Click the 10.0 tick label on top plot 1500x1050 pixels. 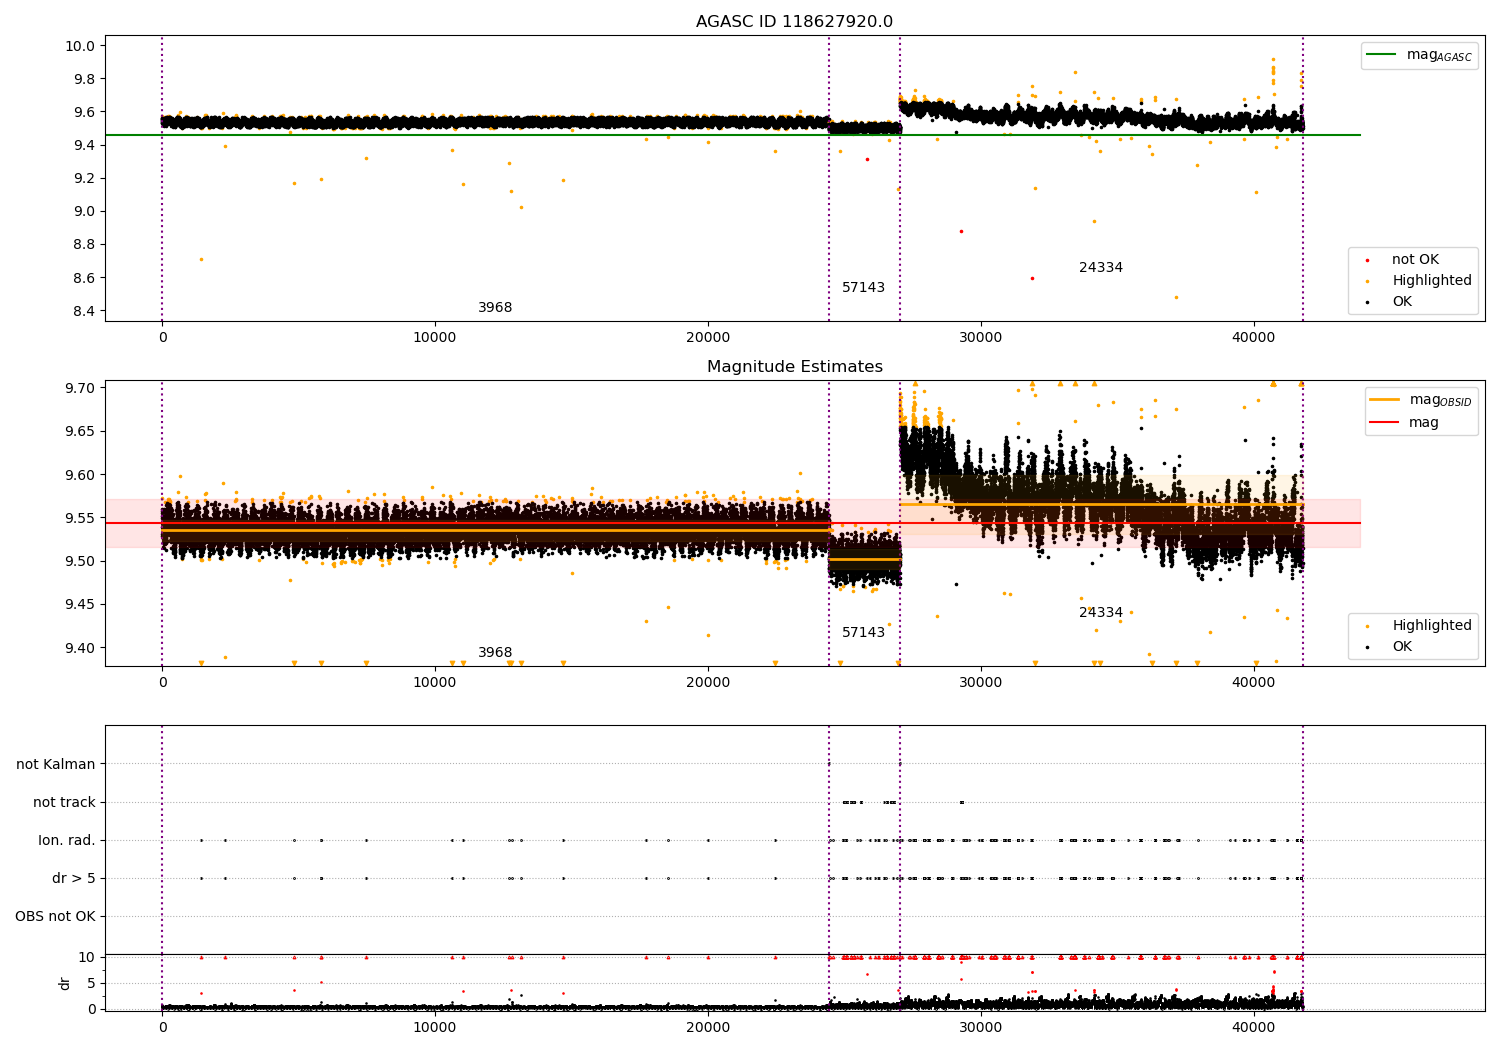point(80,46)
